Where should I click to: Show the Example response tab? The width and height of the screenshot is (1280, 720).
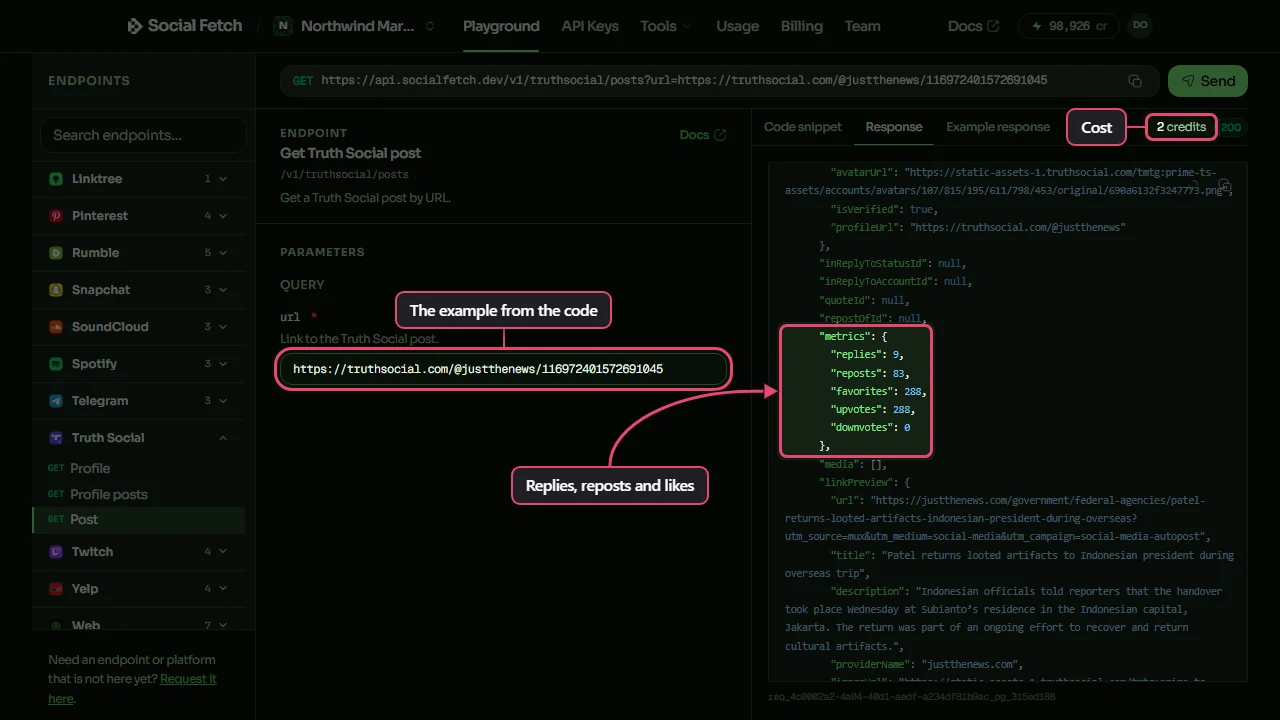coord(998,127)
